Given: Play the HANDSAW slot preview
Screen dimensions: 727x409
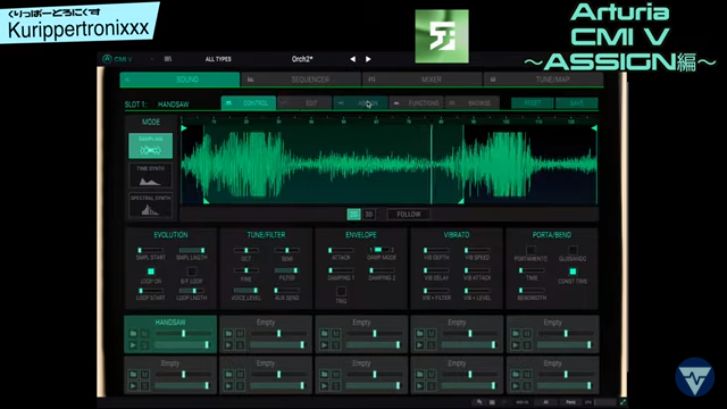Looking at the screenshot, I should (x=133, y=345).
